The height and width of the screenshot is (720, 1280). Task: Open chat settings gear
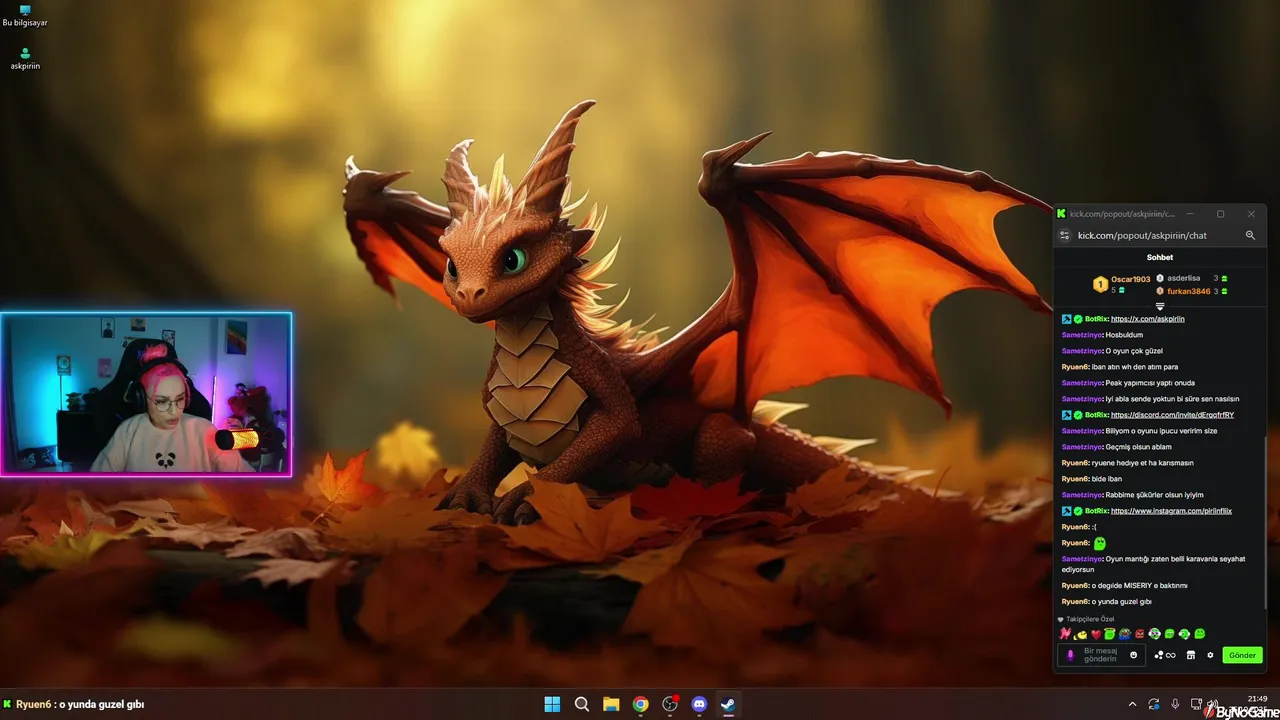click(1210, 655)
